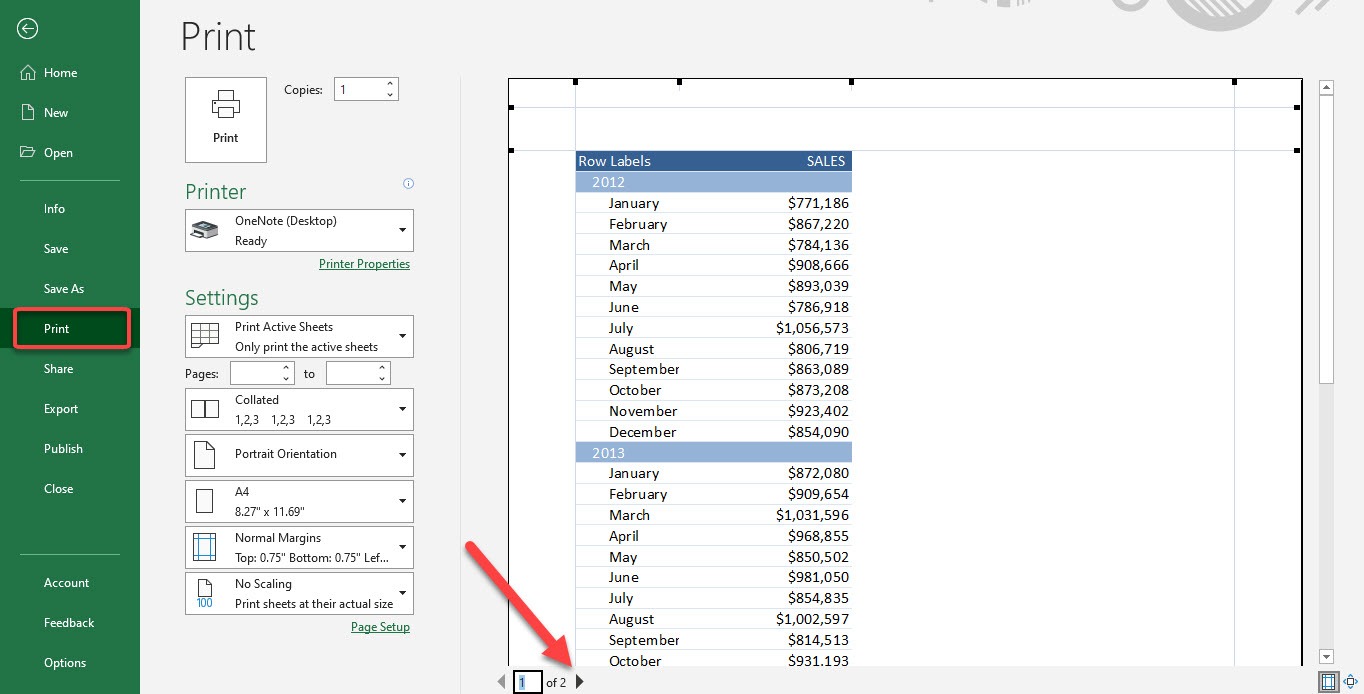Click the preview vertical scrollbar thumb
1364x694 pixels.
click(1327, 240)
